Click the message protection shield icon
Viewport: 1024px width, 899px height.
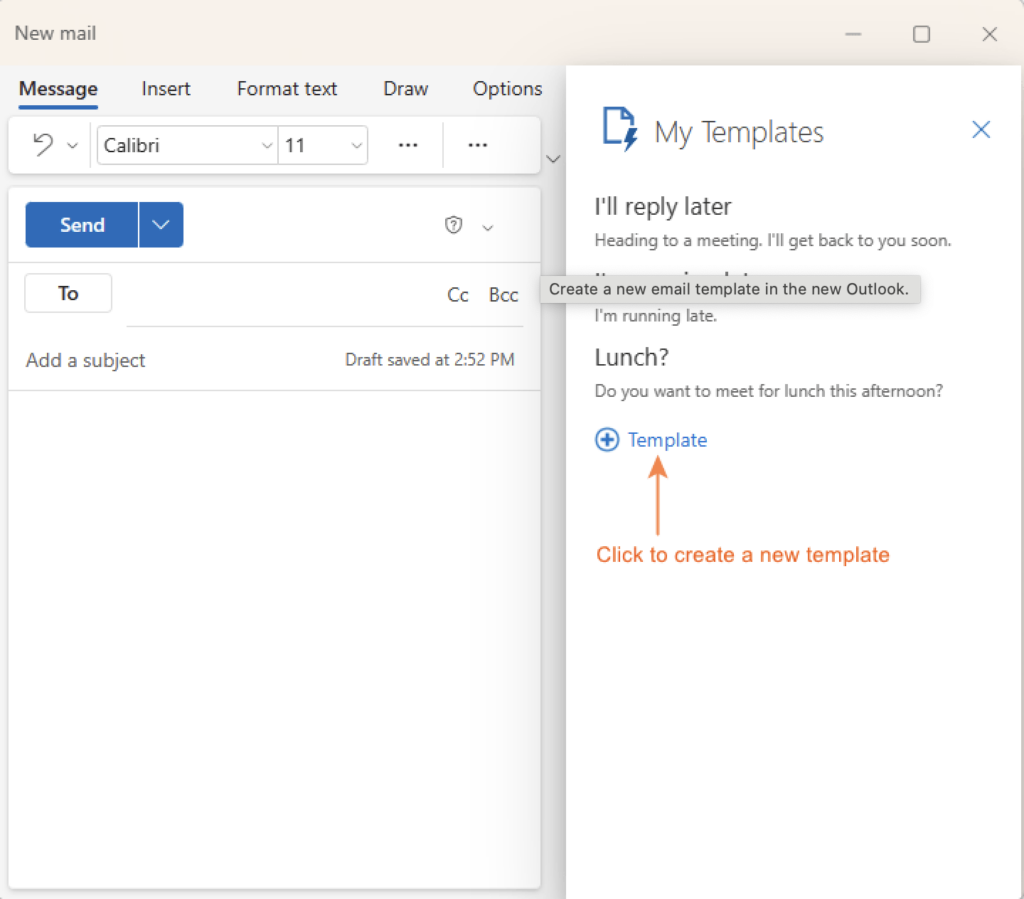pyautogui.click(x=453, y=226)
